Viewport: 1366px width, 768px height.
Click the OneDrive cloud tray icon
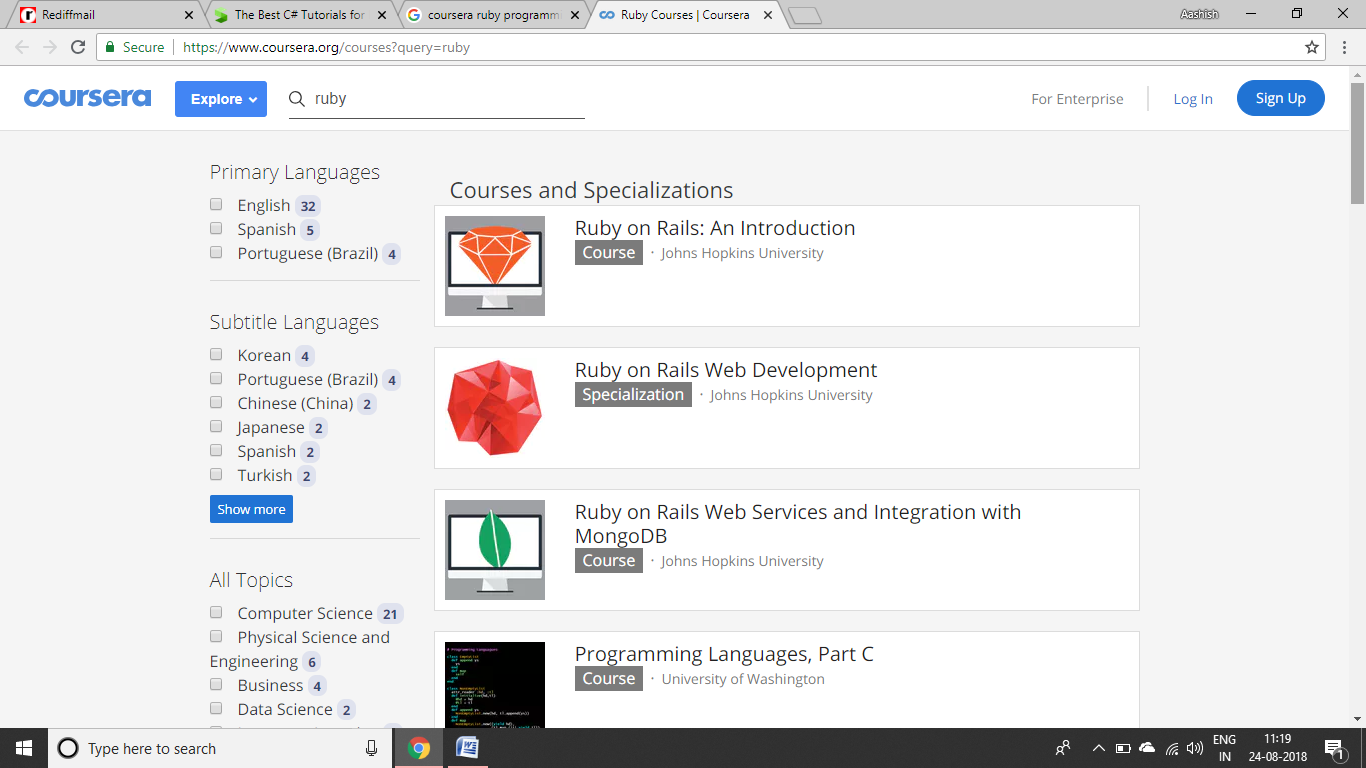(x=1147, y=748)
